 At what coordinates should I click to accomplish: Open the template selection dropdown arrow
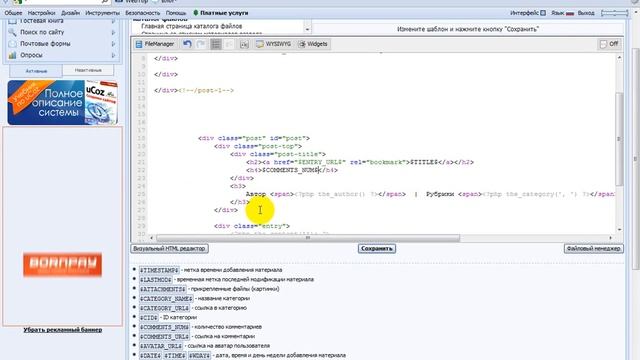point(307,29)
